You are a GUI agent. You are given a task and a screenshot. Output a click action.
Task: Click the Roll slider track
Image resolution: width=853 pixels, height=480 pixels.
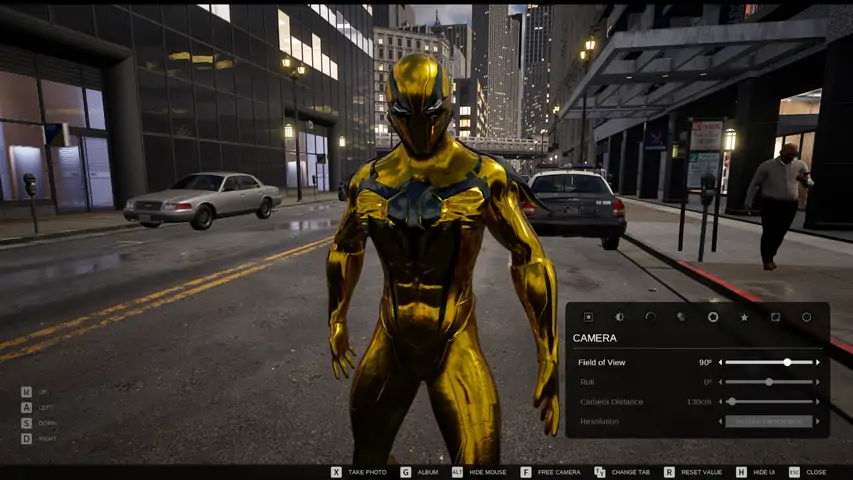pyautogui.click(x=769, y=382)
